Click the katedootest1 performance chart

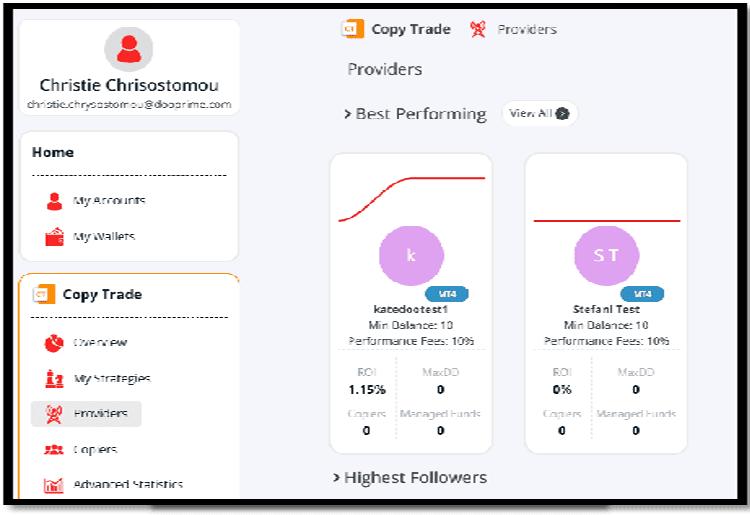[411, 197]
